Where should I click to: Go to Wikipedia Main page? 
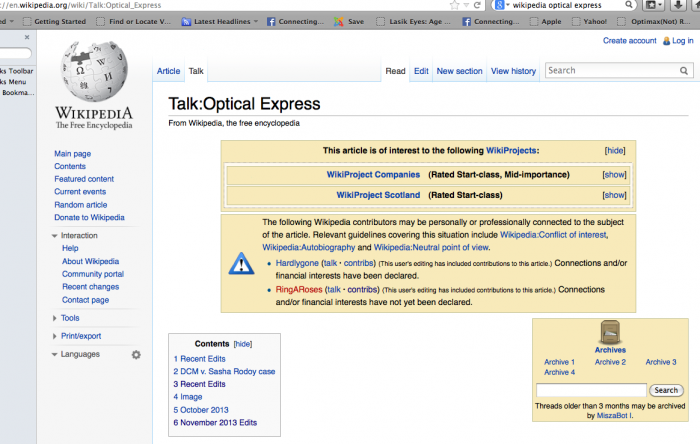coord(72,154)
